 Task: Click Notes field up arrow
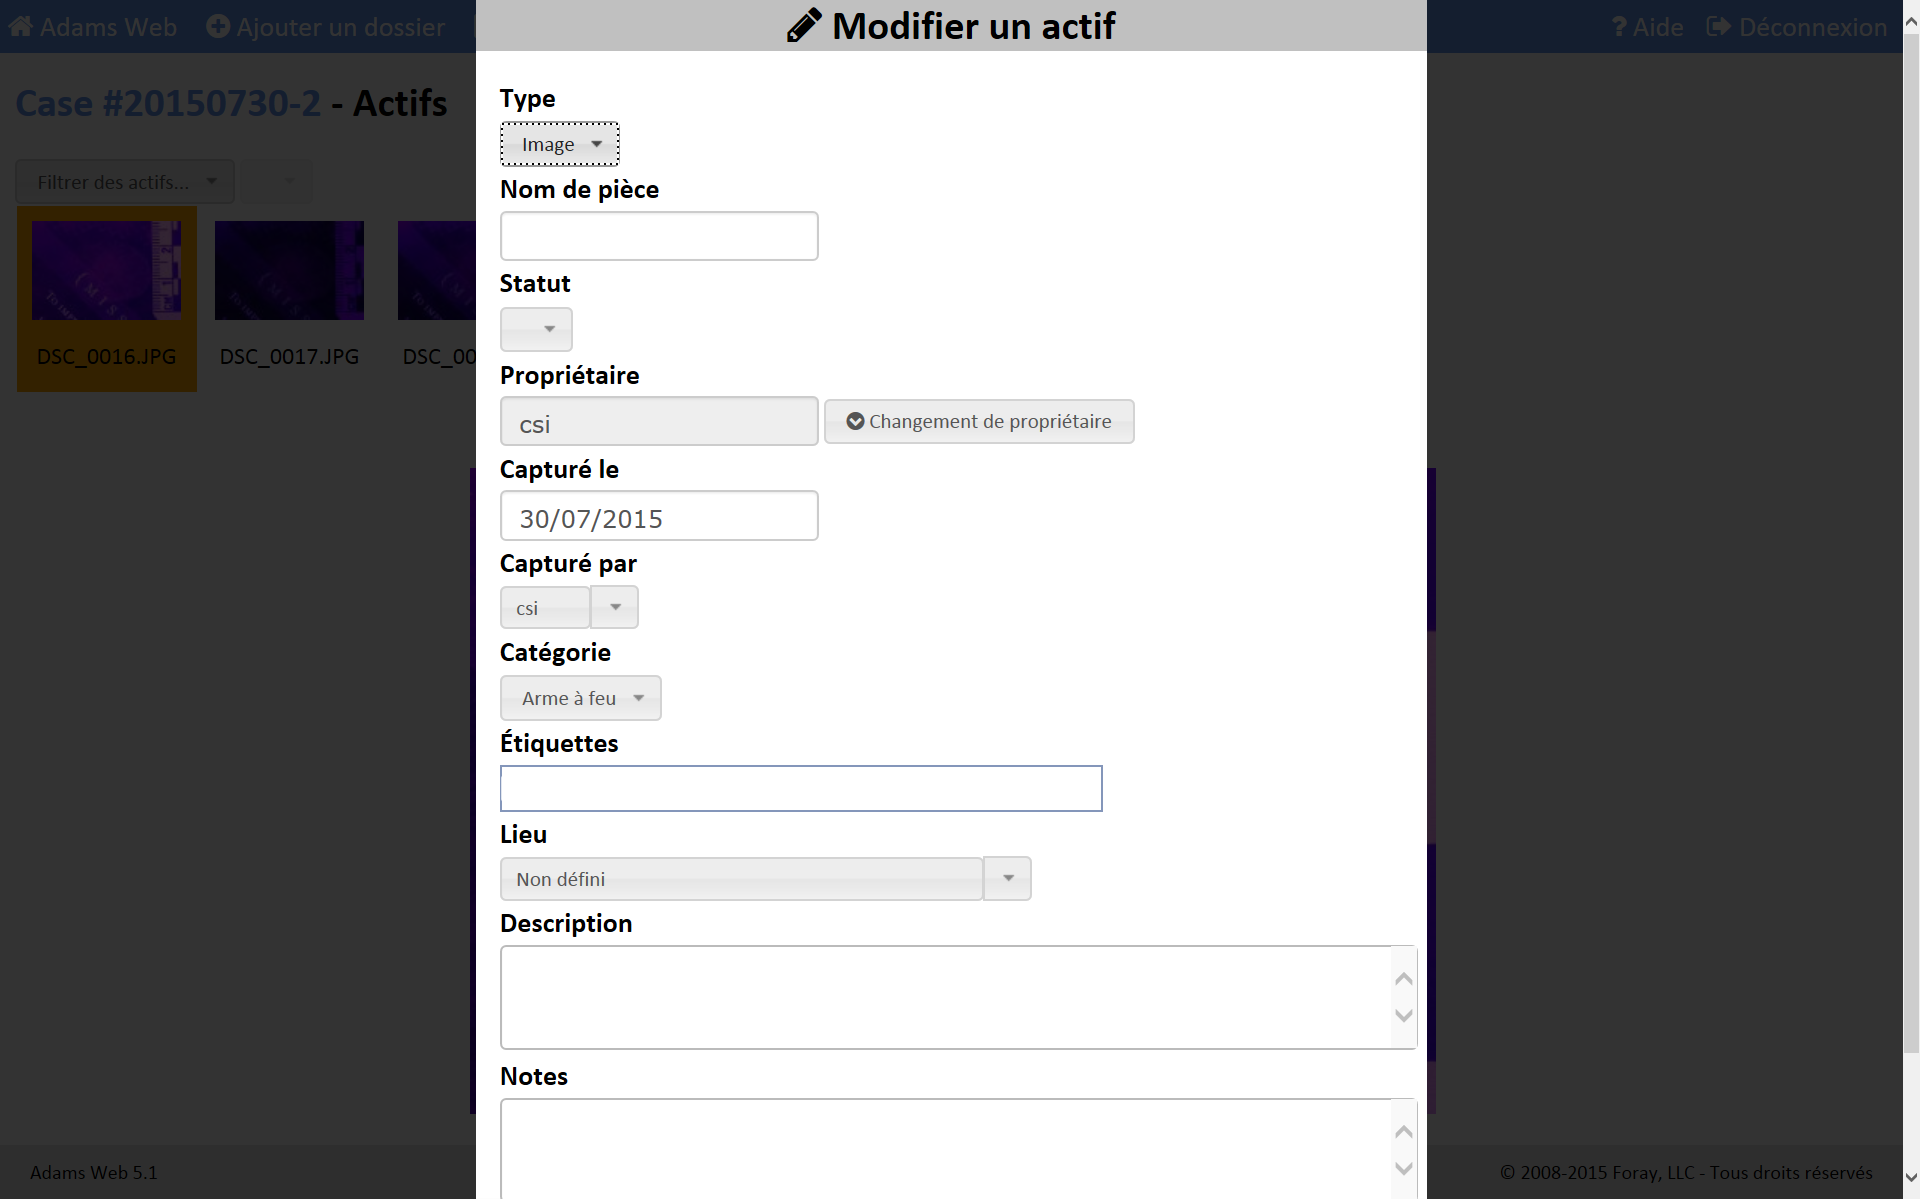click(1403, 1131)
